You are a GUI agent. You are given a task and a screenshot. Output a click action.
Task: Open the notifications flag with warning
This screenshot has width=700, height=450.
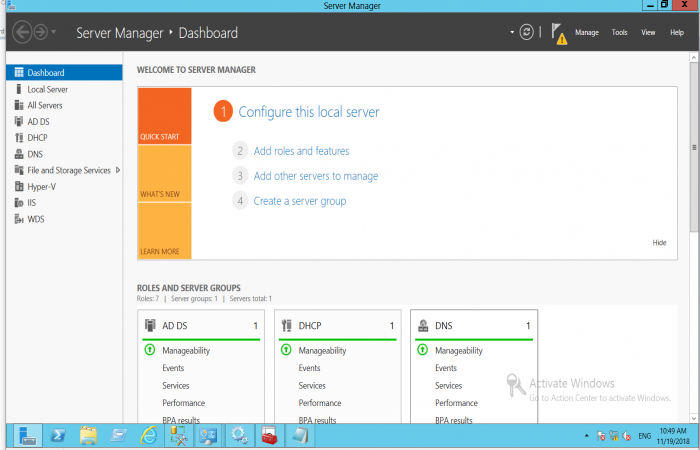[558, 33]
